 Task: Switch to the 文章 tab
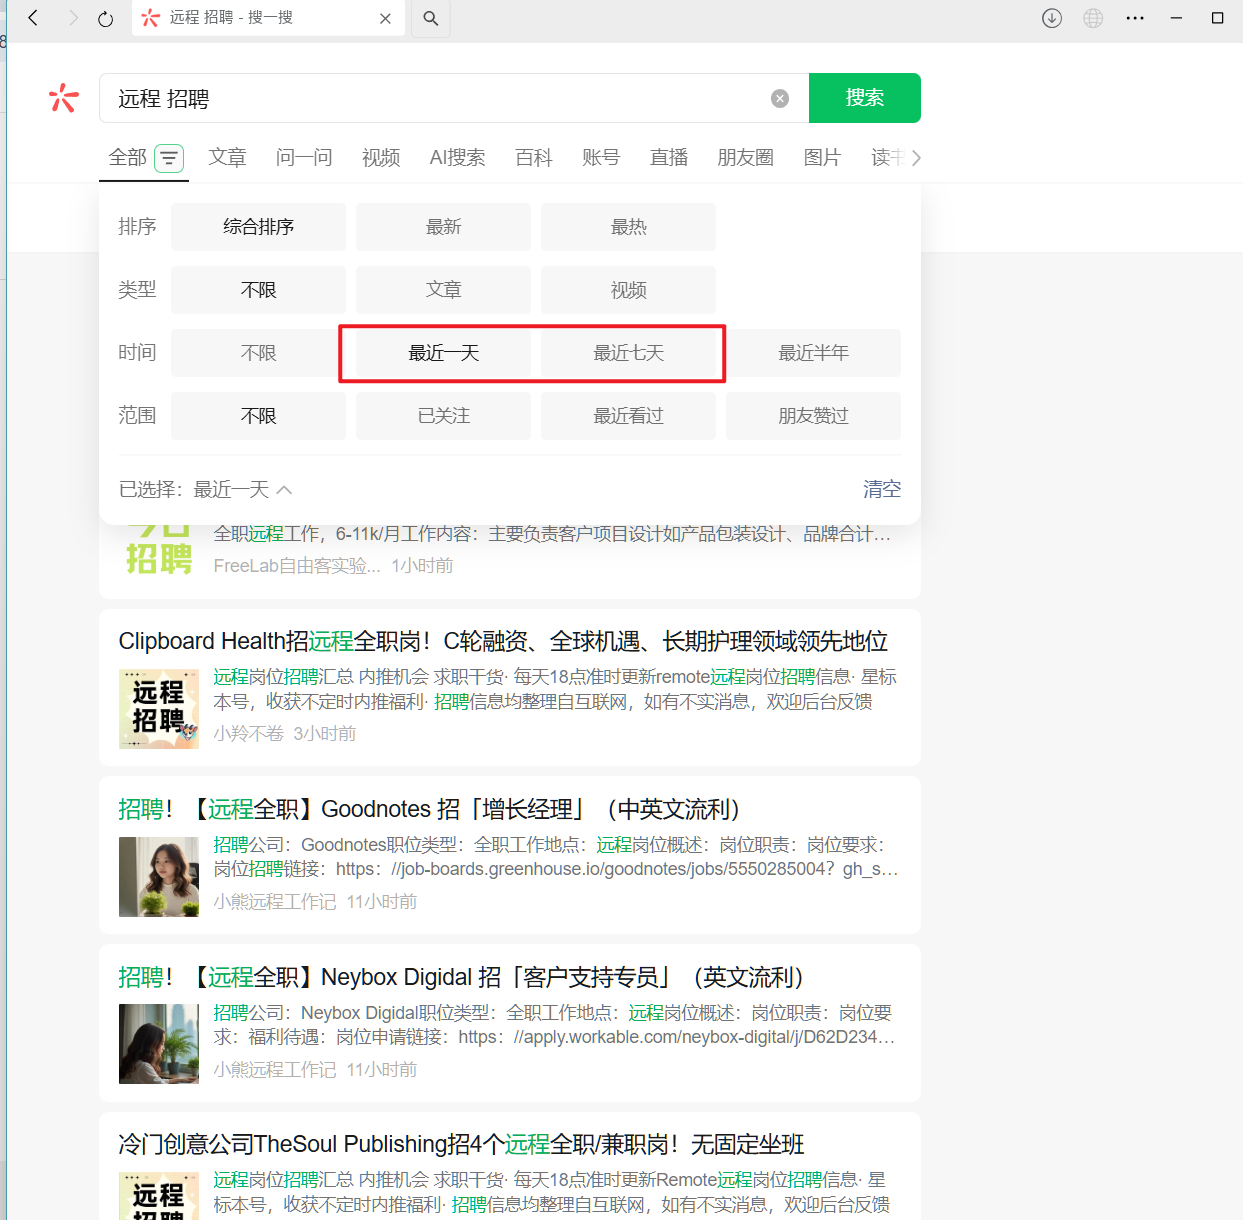227,158
